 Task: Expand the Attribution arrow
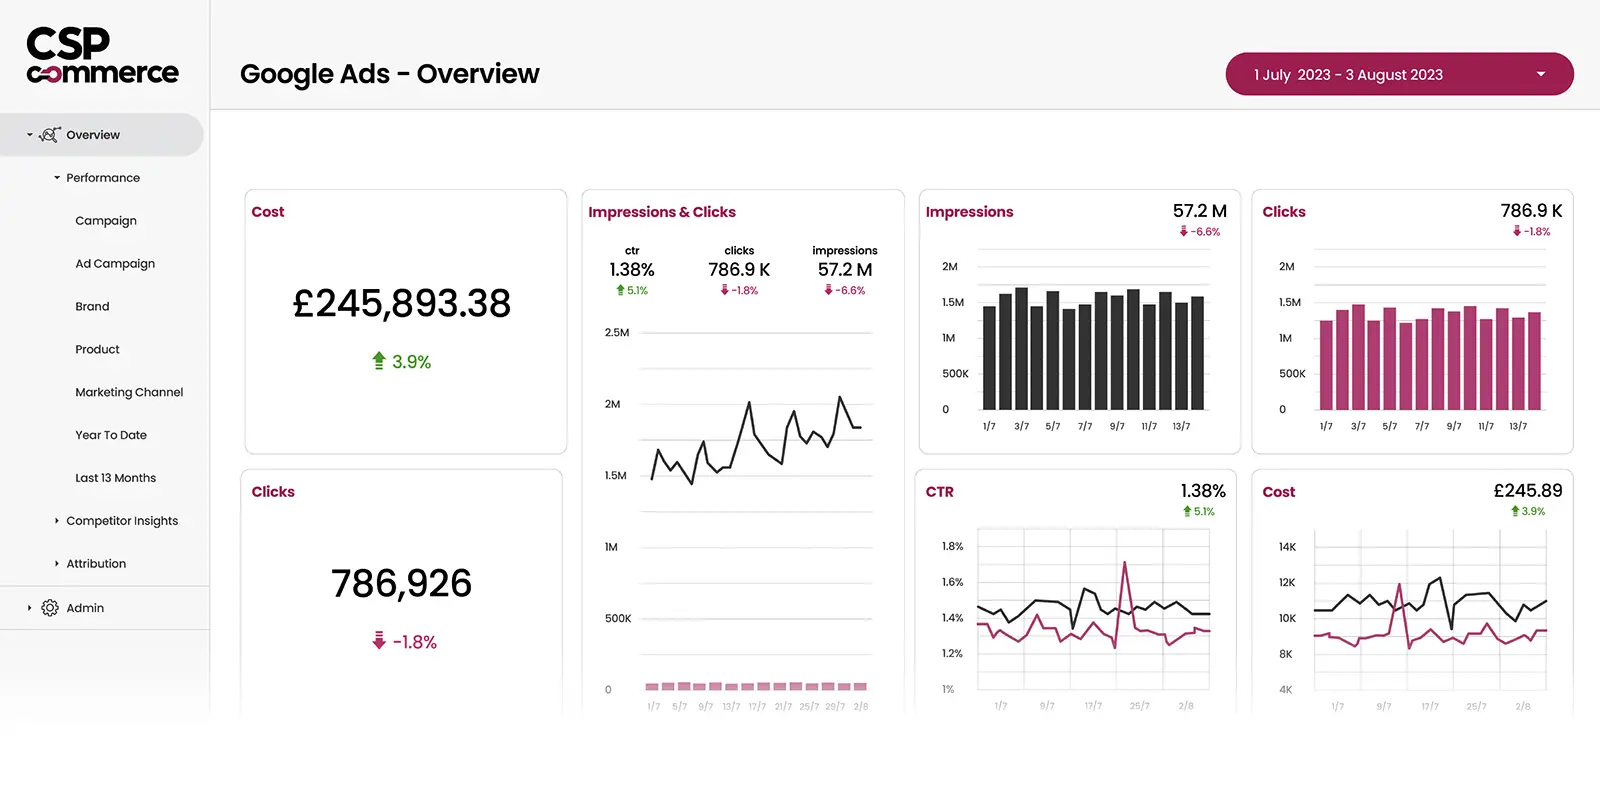point(57,564)
